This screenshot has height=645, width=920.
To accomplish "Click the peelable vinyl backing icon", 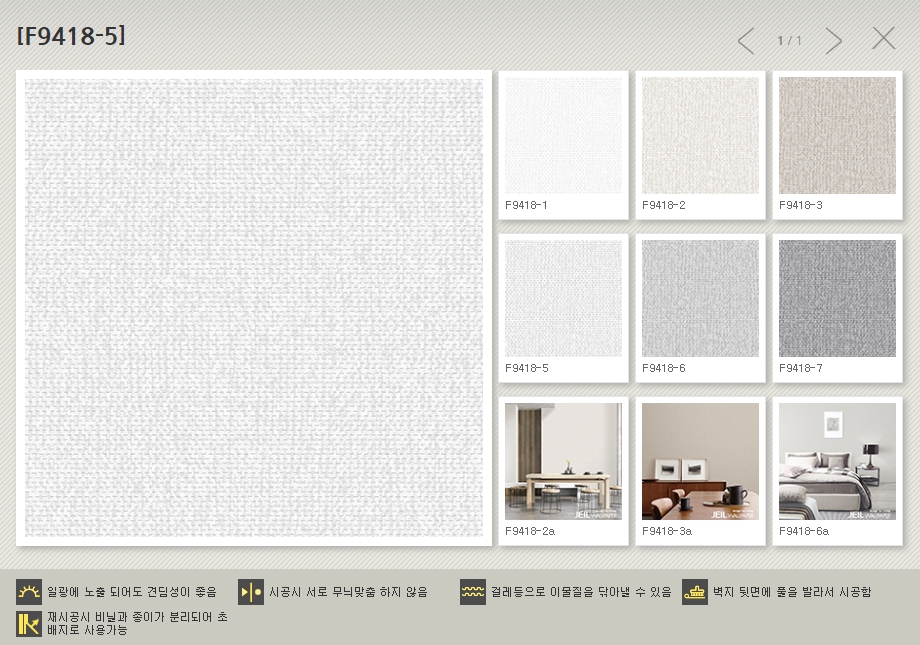I will point(29,624).
